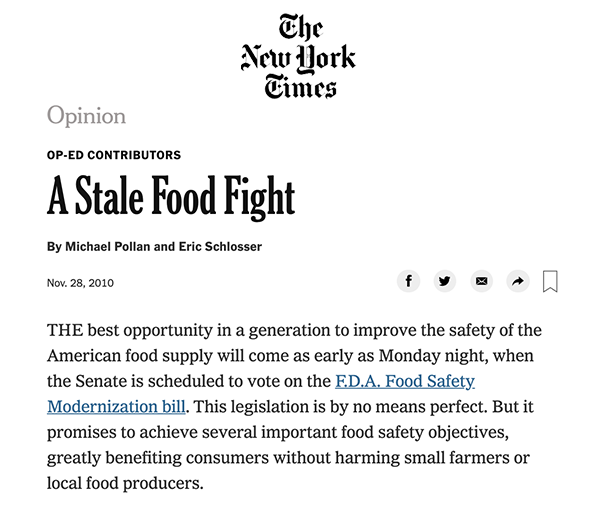
Task: Email the article using envelope icon
Action: (x=481, y=281)
